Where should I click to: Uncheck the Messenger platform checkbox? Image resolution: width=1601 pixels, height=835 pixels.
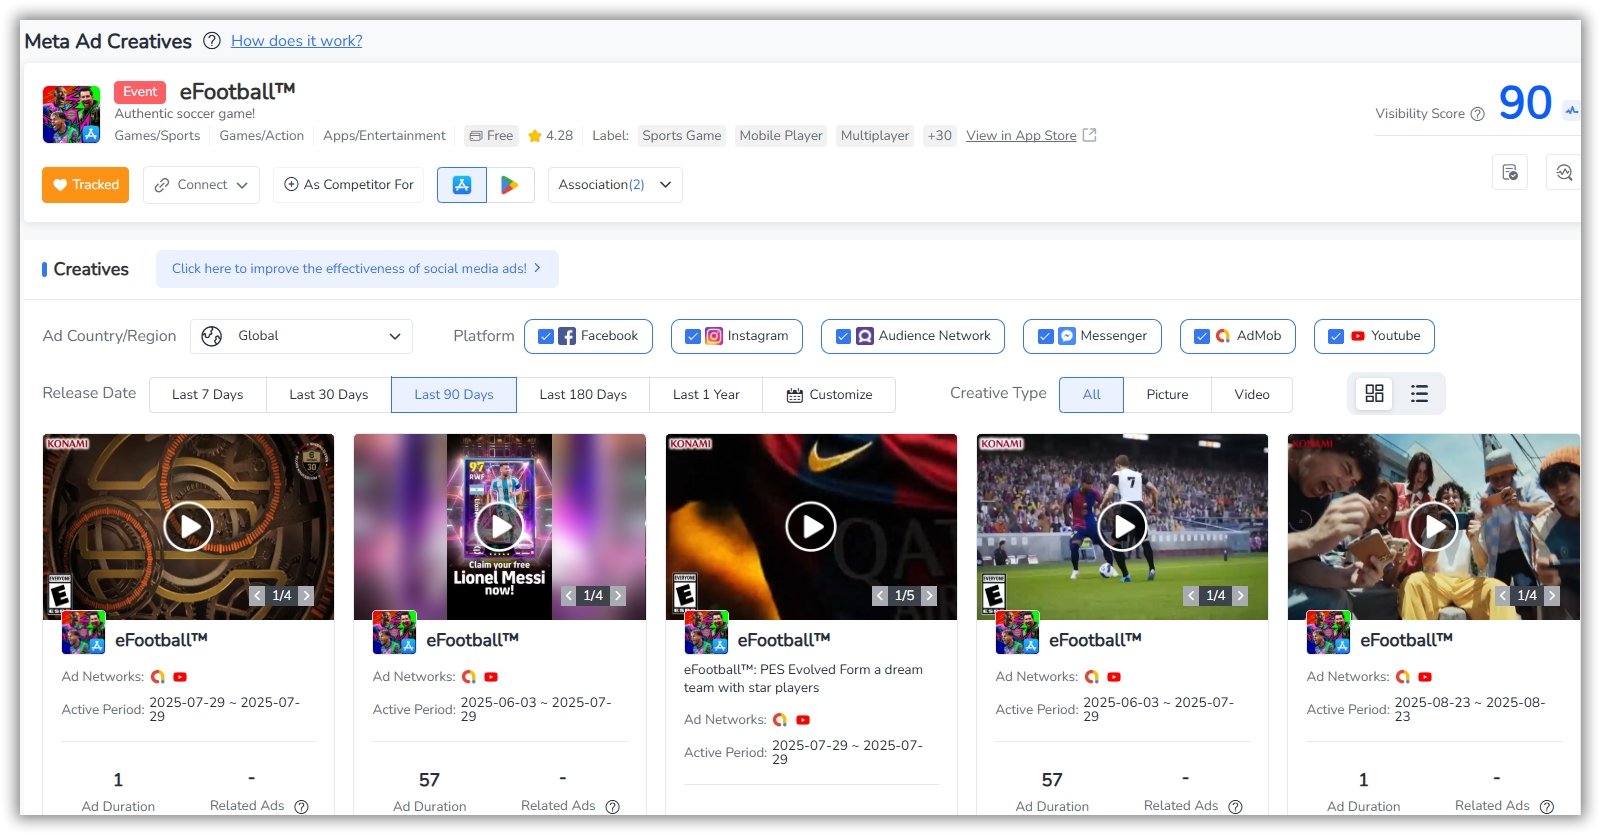[1045, 337]
